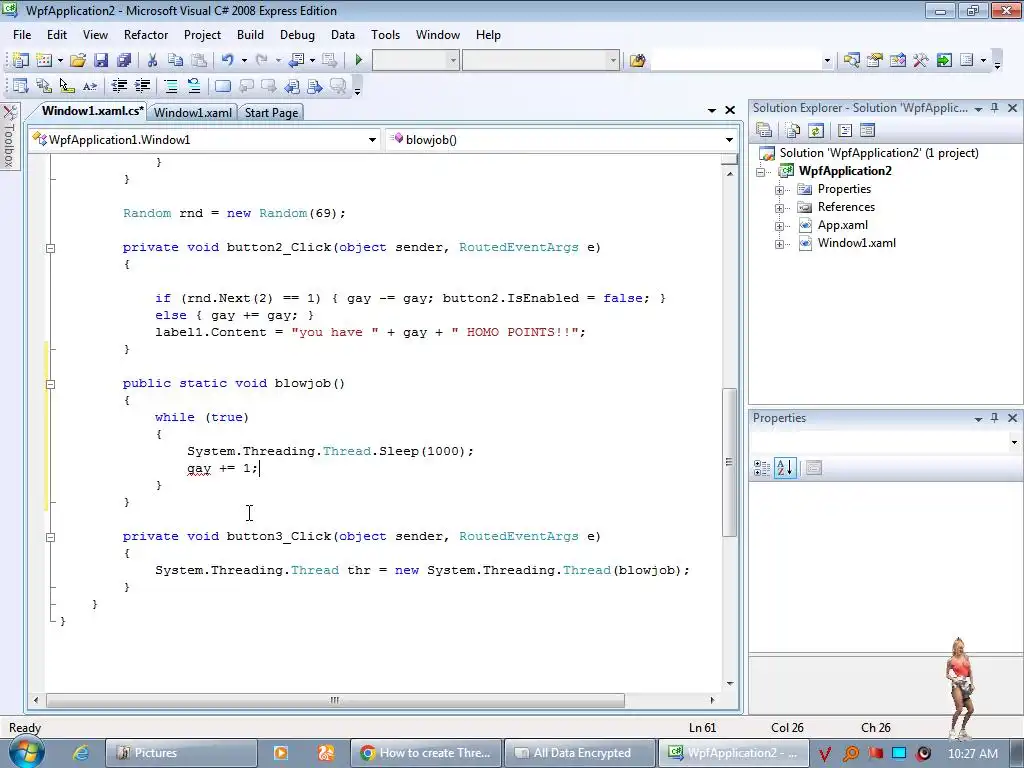
Task: Expand the App.xaml tree node
Action: [x=779, y=226]
